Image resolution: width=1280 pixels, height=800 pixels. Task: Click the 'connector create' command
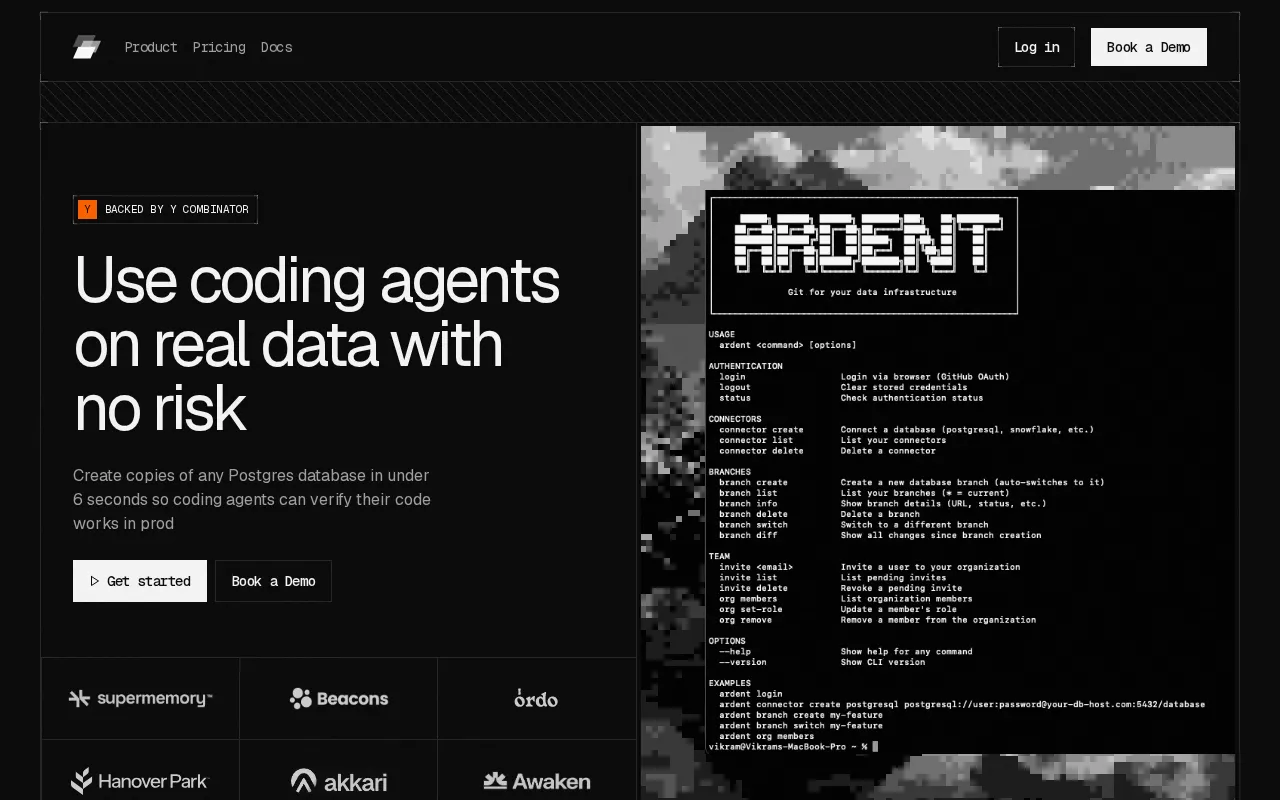[x=761, y=430]
